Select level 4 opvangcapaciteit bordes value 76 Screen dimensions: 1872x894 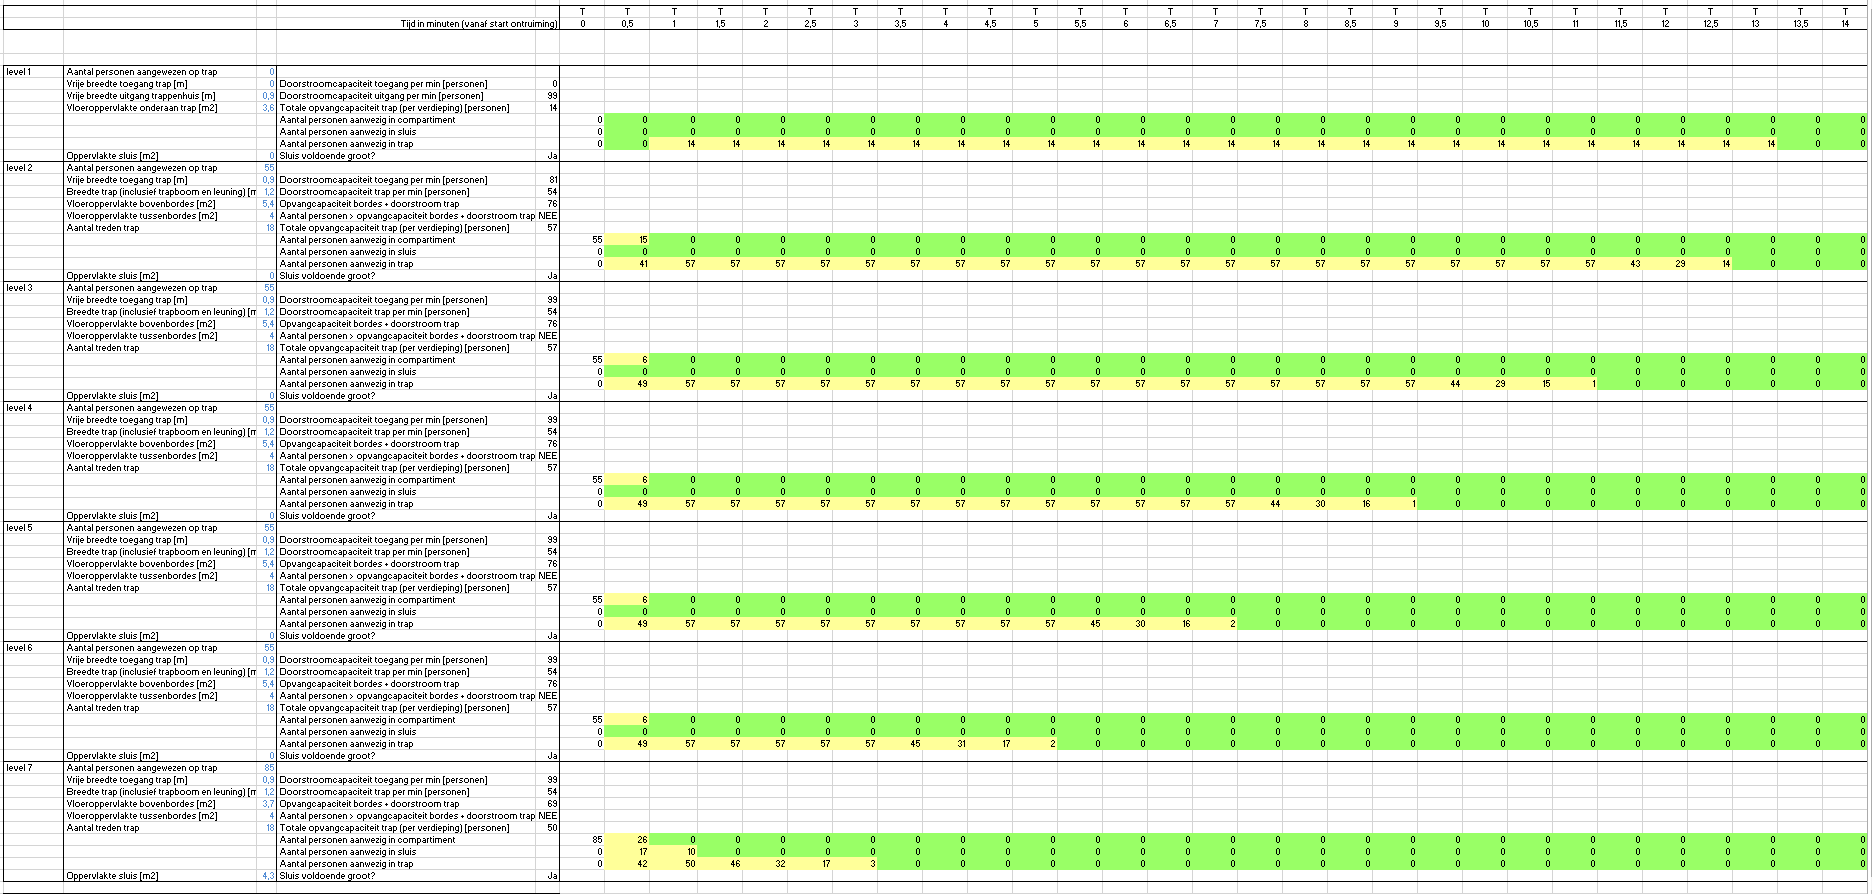tap(552, 444)
